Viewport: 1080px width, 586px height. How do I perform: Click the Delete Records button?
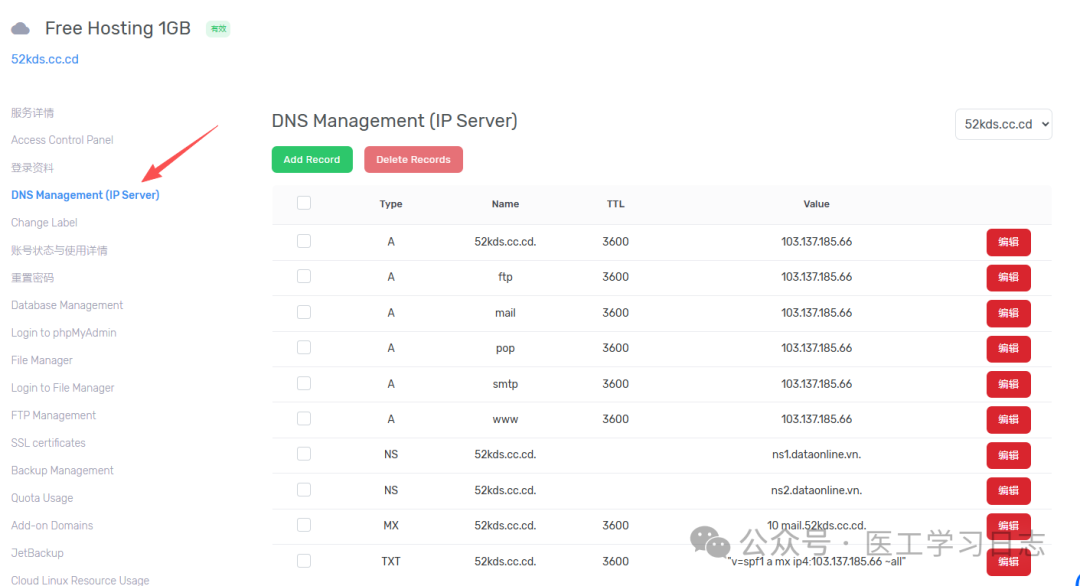point(413,159)
